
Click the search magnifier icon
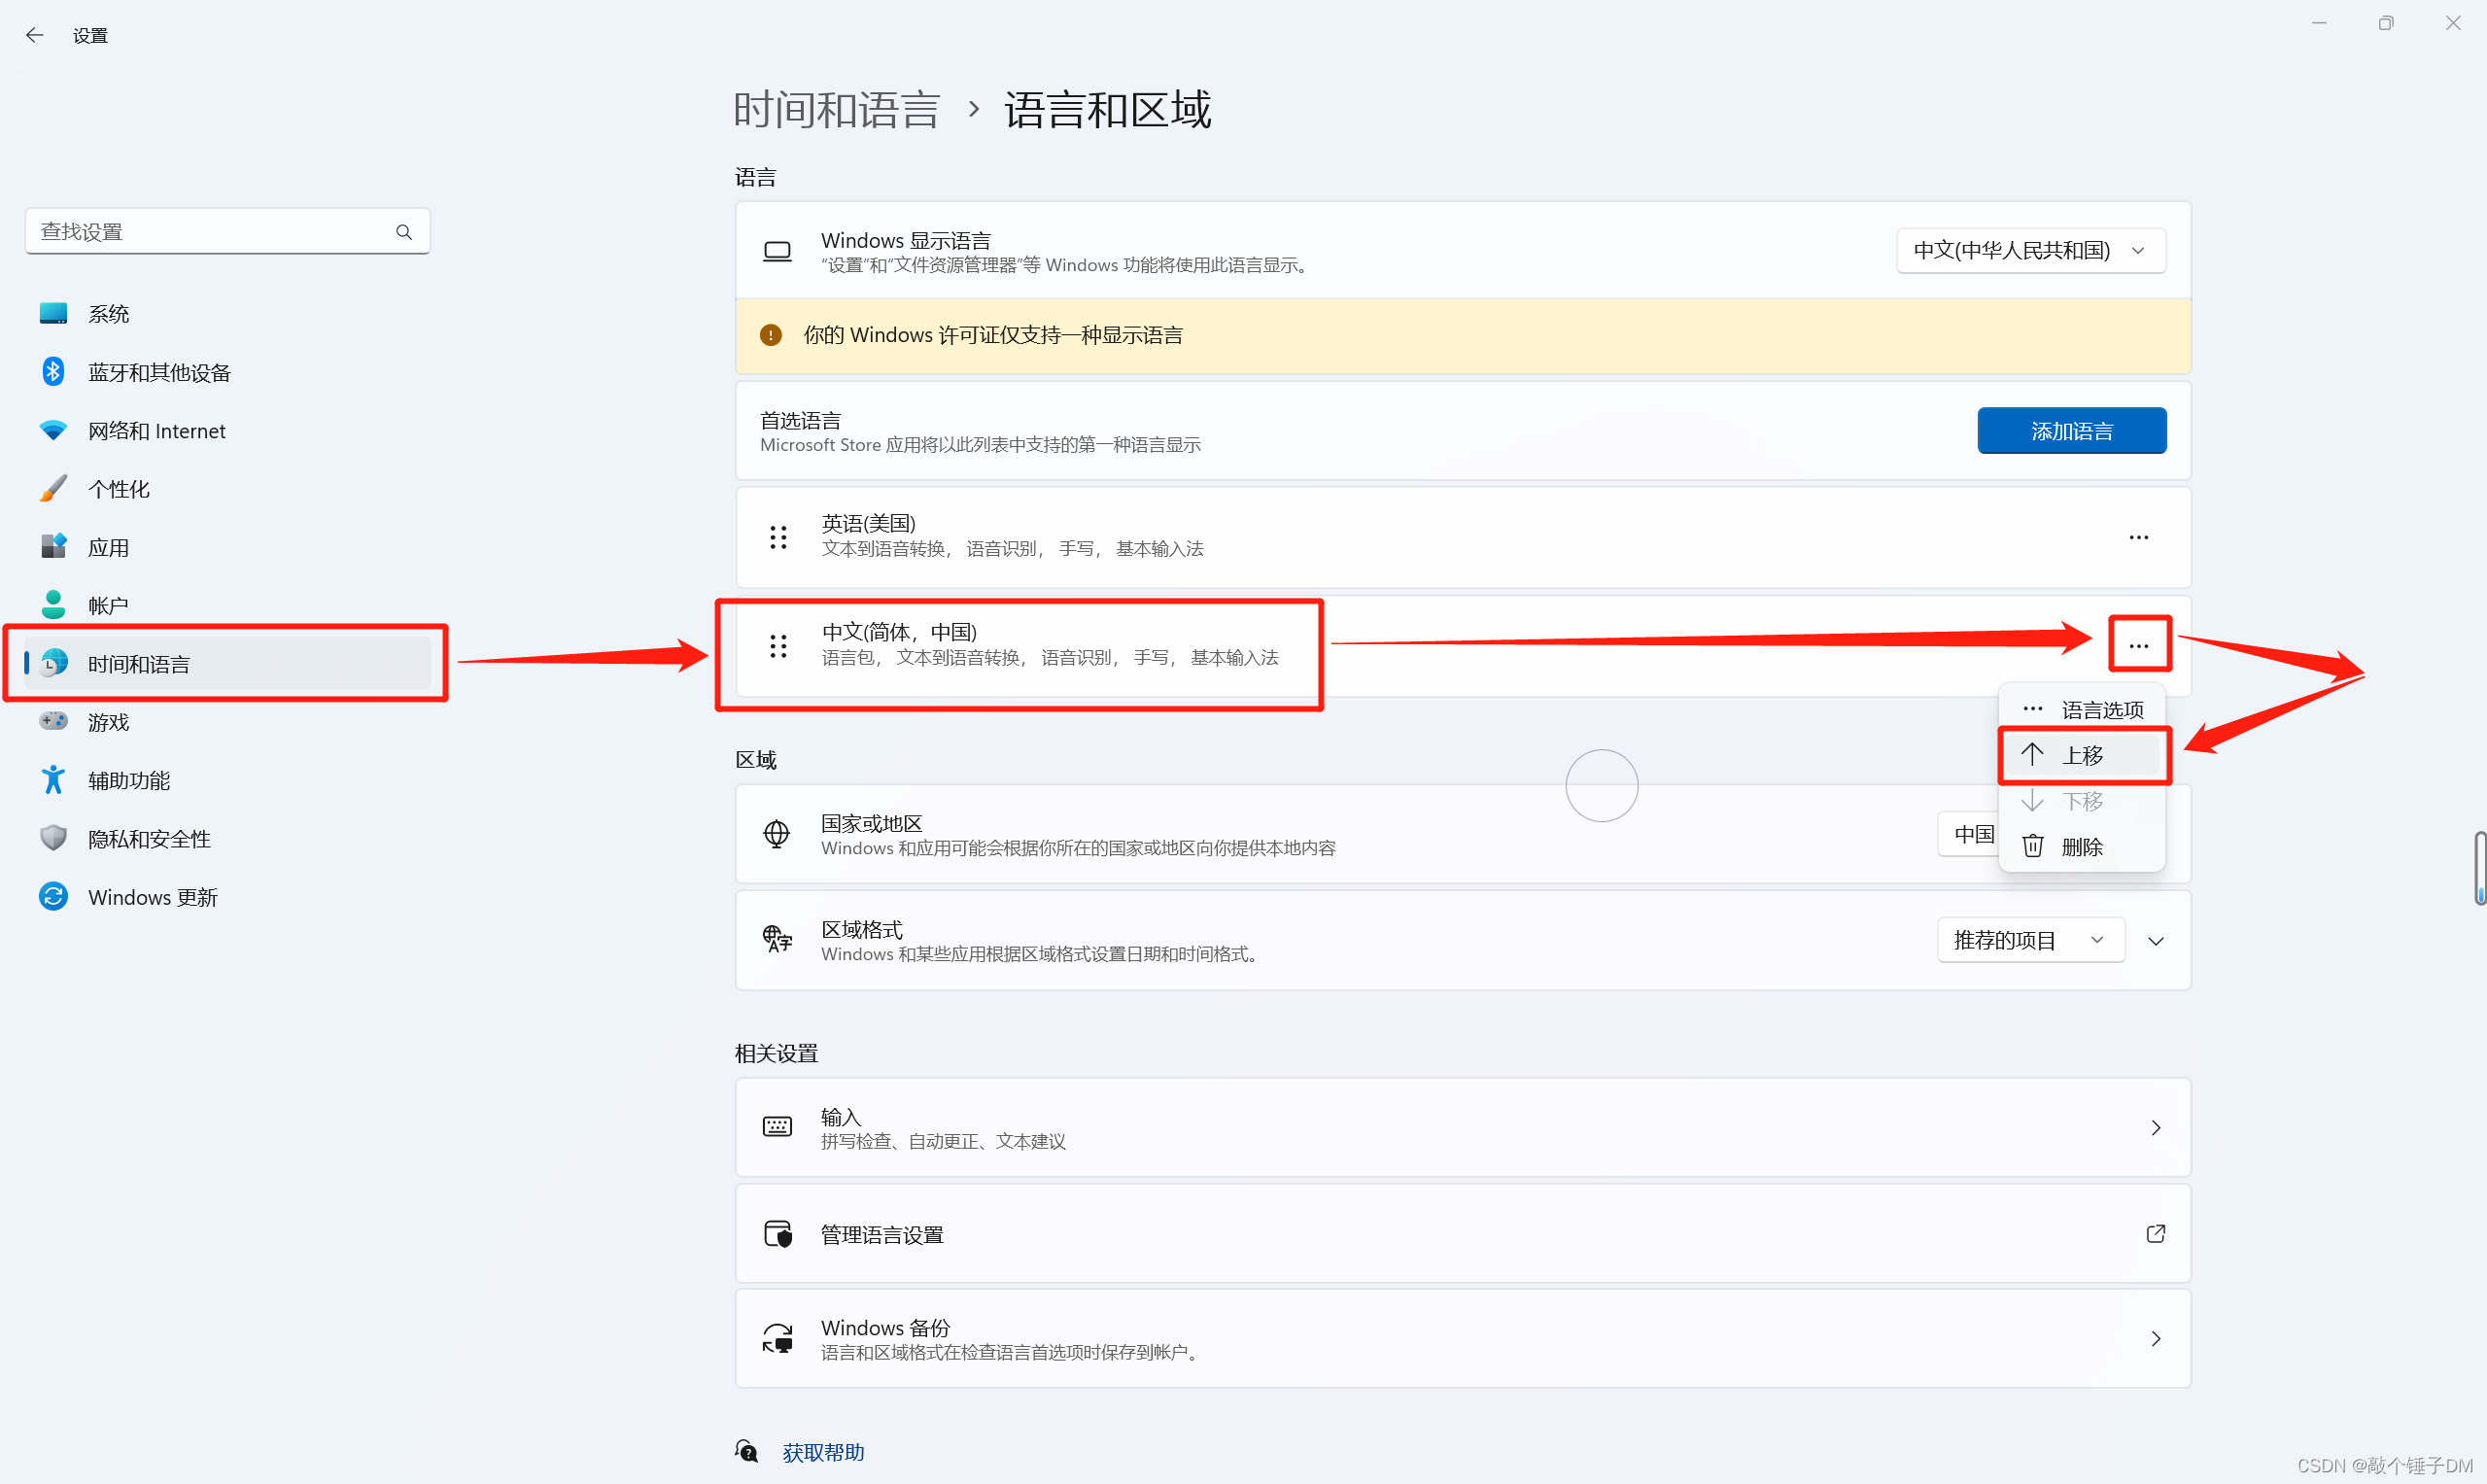[404, 232]
